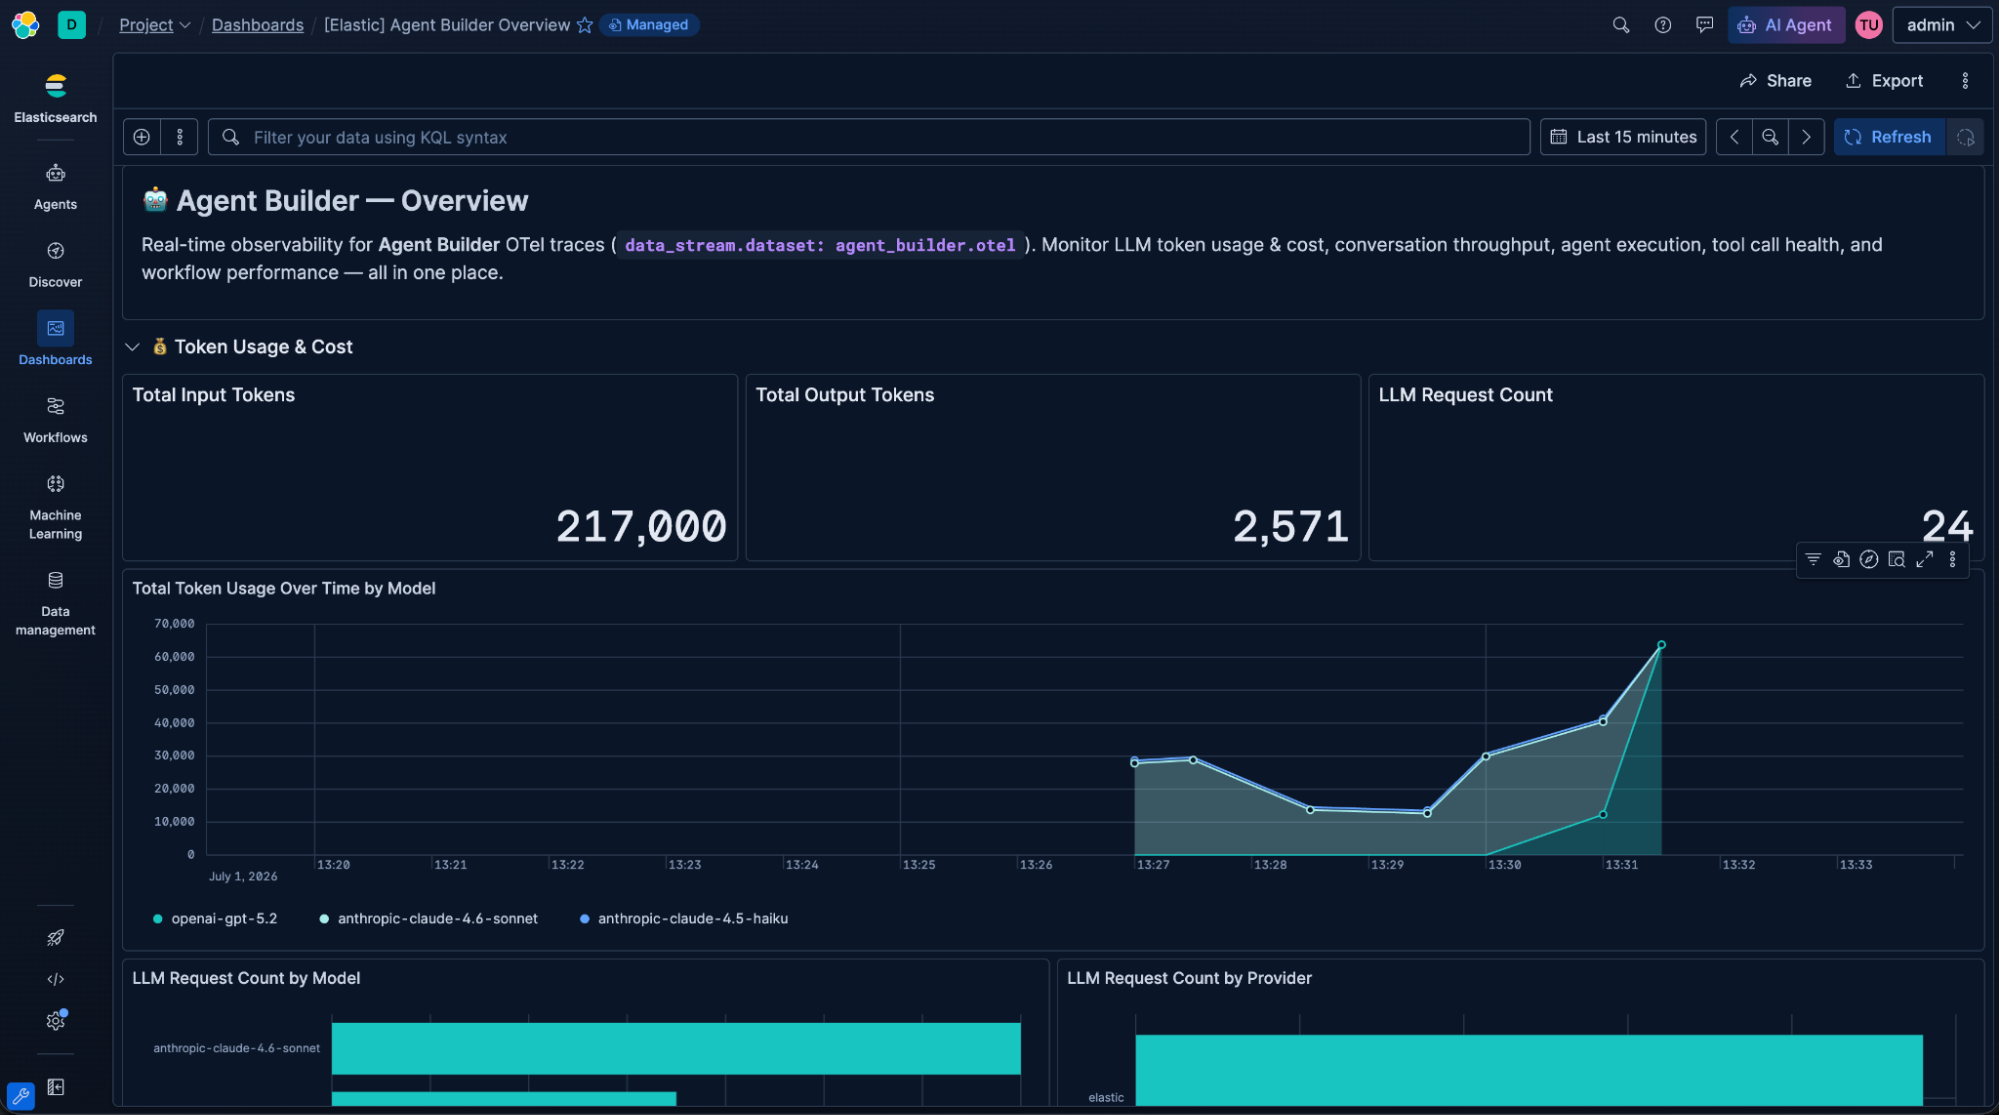Open dashboard more options menu near Export

(x=1965, y=81)
